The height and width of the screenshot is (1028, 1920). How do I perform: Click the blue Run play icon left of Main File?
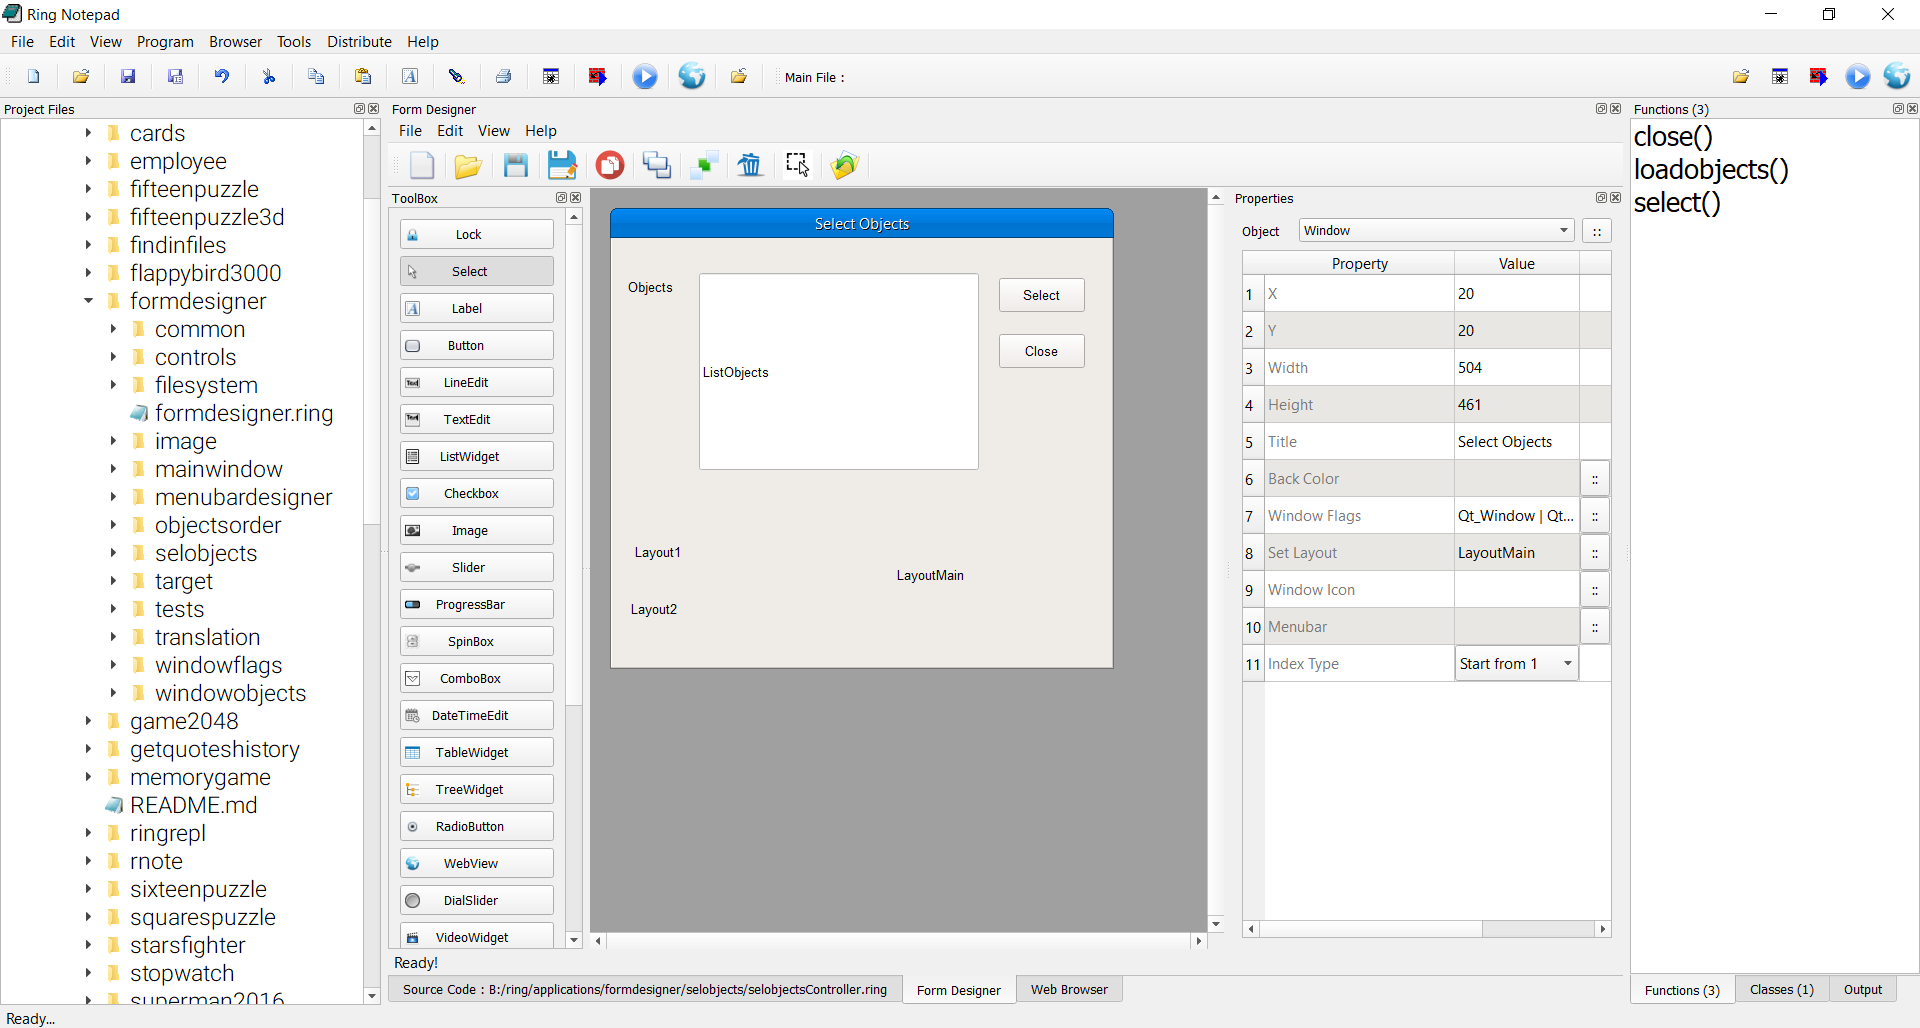[x=645, y=77]
